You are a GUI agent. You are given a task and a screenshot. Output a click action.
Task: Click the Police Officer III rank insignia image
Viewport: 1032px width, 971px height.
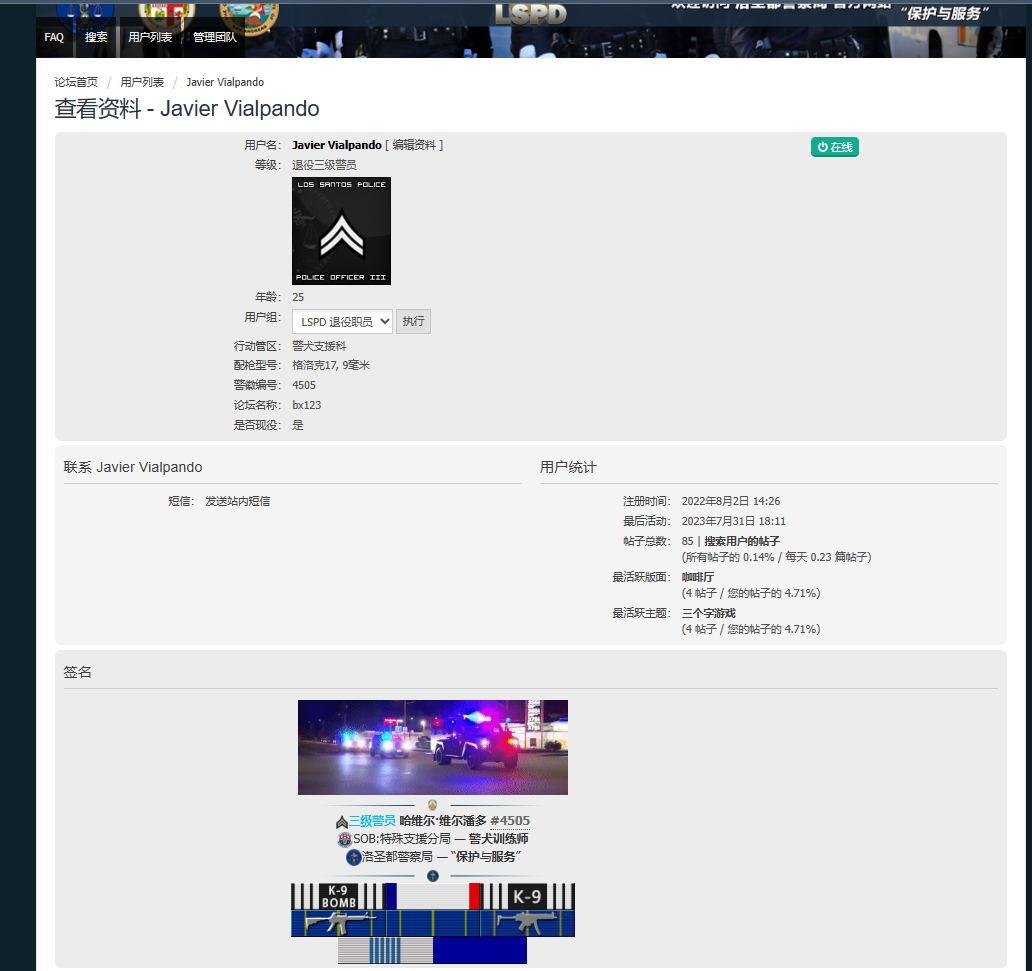[341, 231]
